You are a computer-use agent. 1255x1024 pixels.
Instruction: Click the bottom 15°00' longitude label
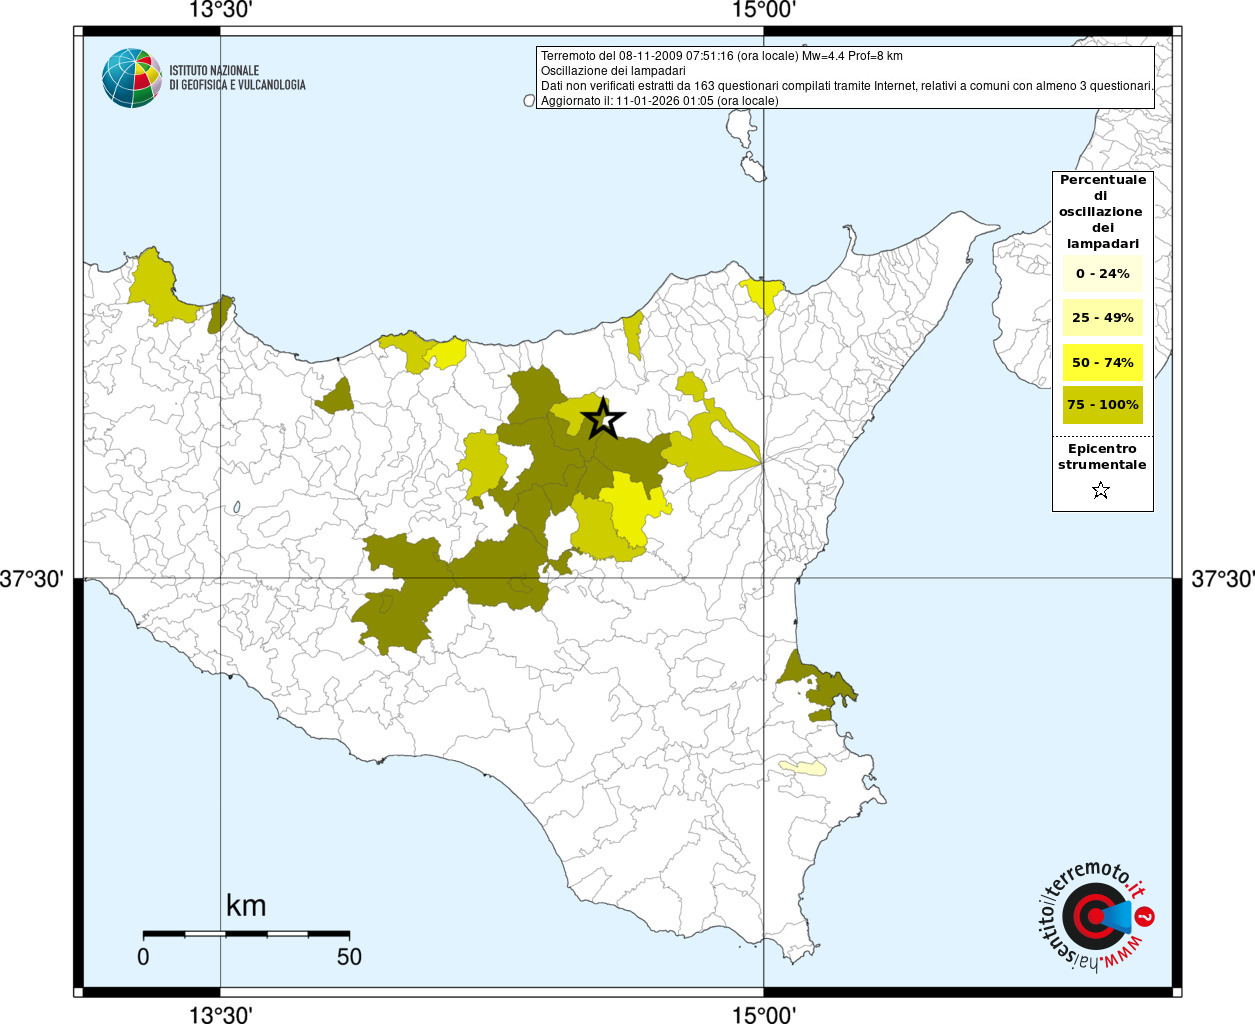coord(764,1014)
